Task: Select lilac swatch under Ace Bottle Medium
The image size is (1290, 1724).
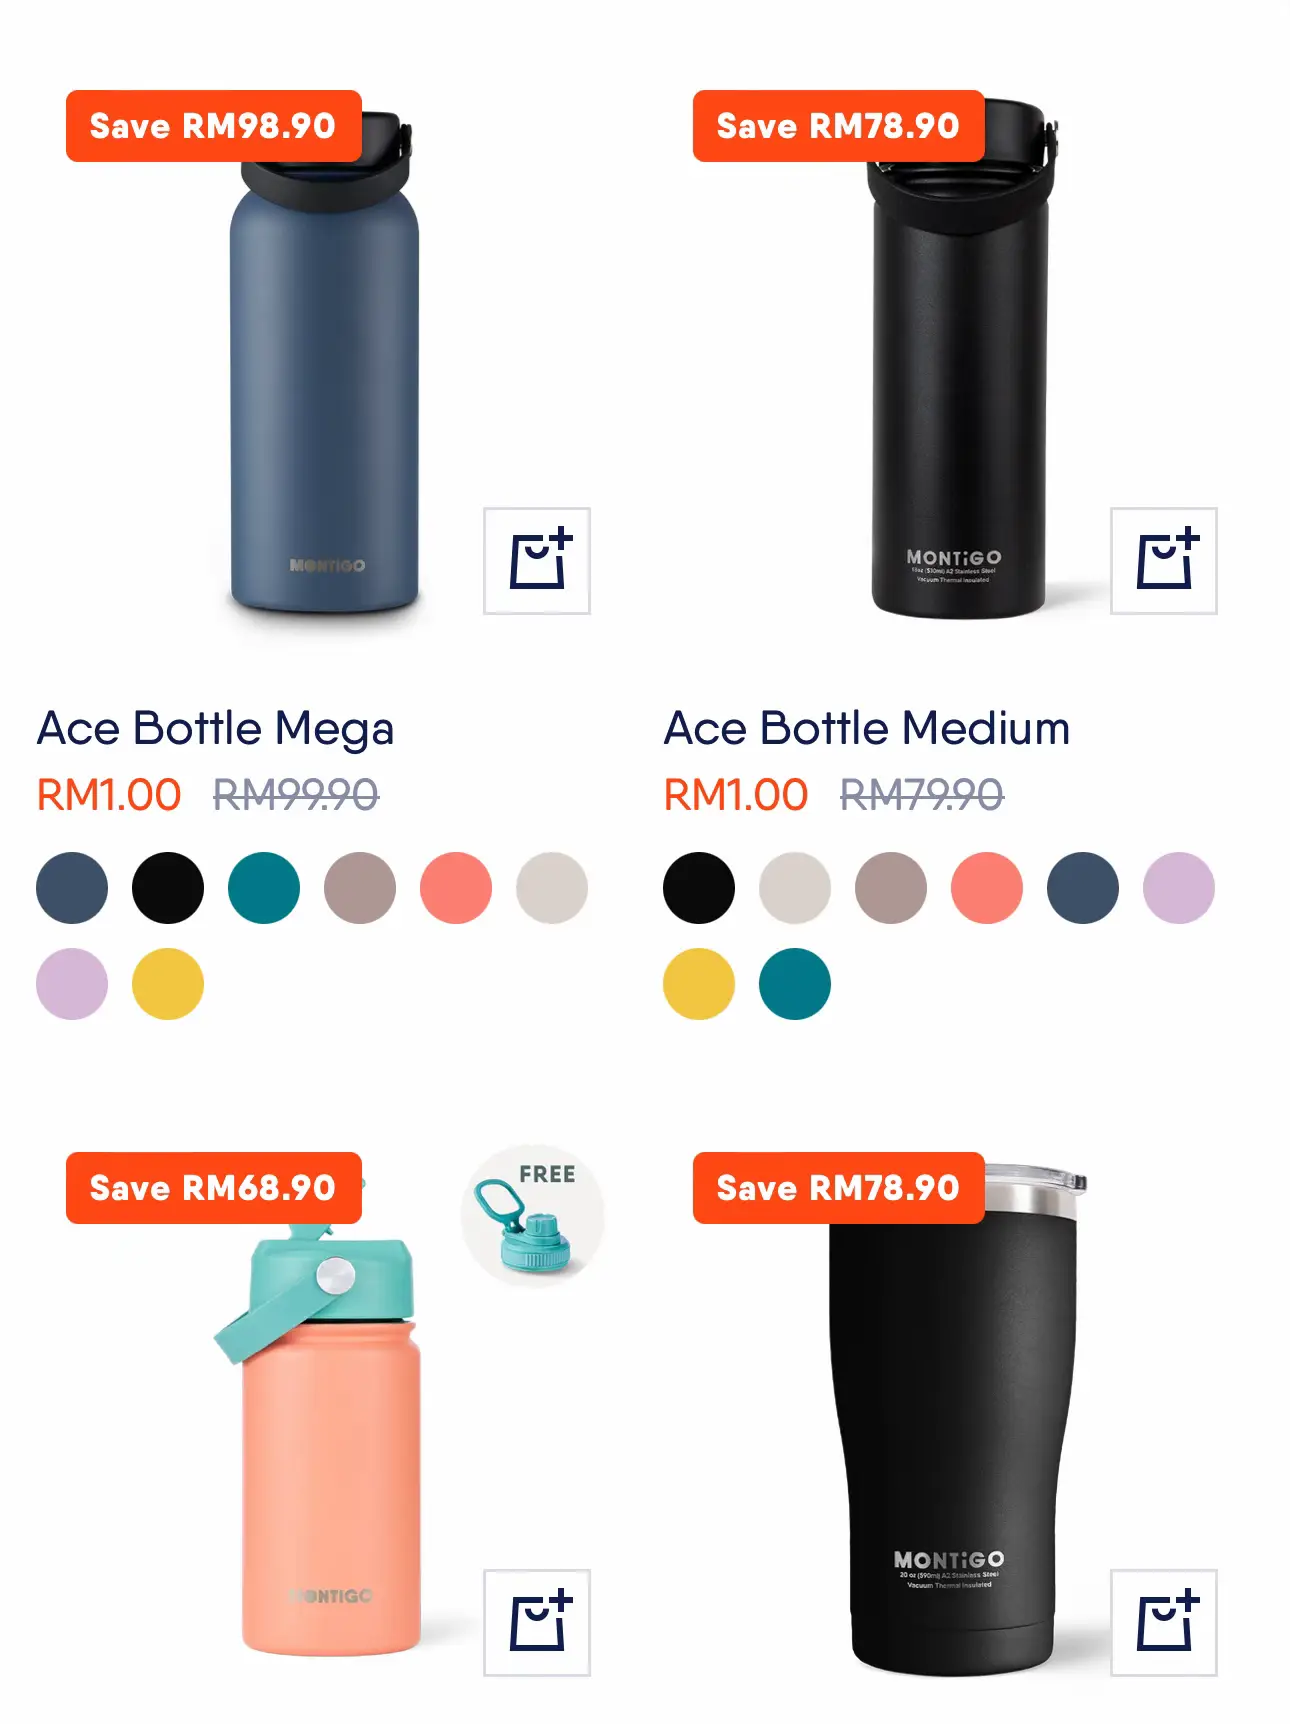Action: click(1179, 888)
